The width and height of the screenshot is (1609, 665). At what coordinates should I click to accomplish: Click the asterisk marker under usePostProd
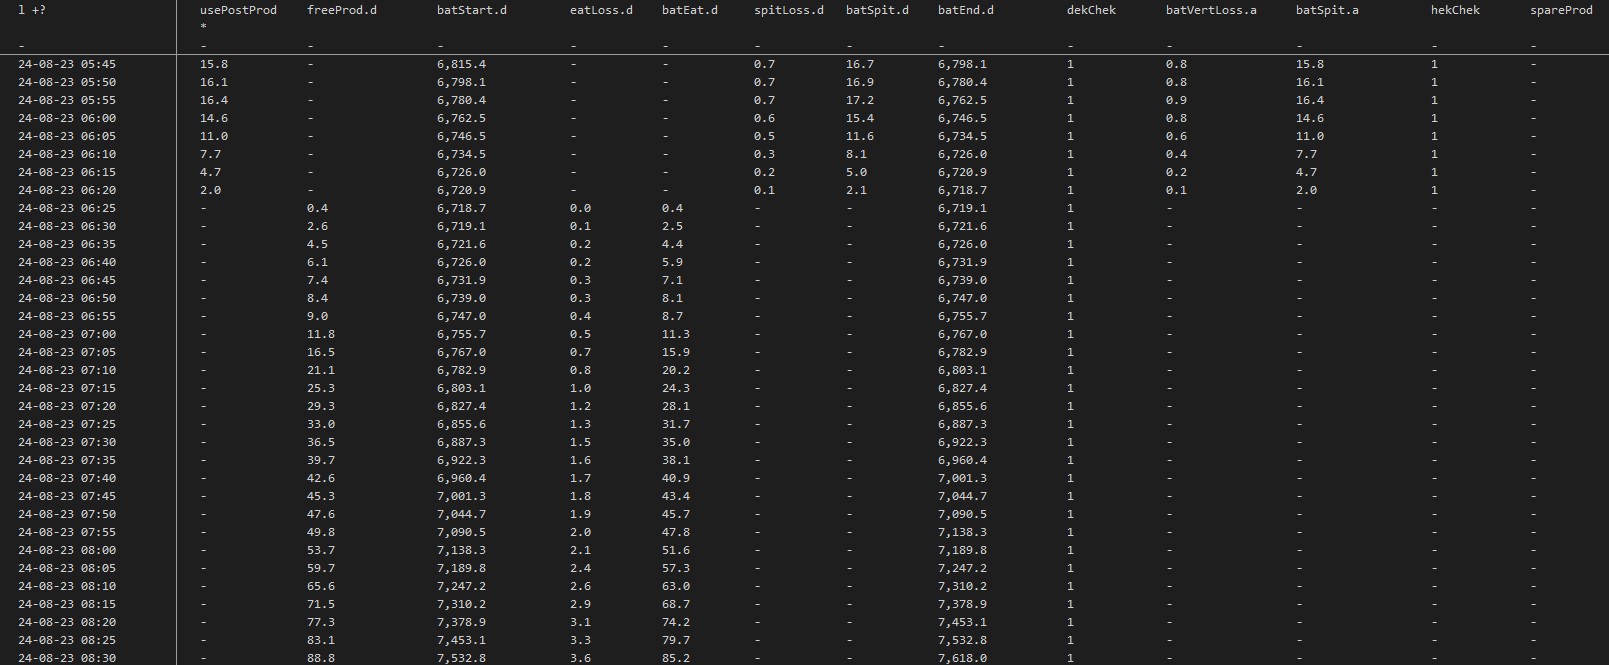[x=203, y=28]
